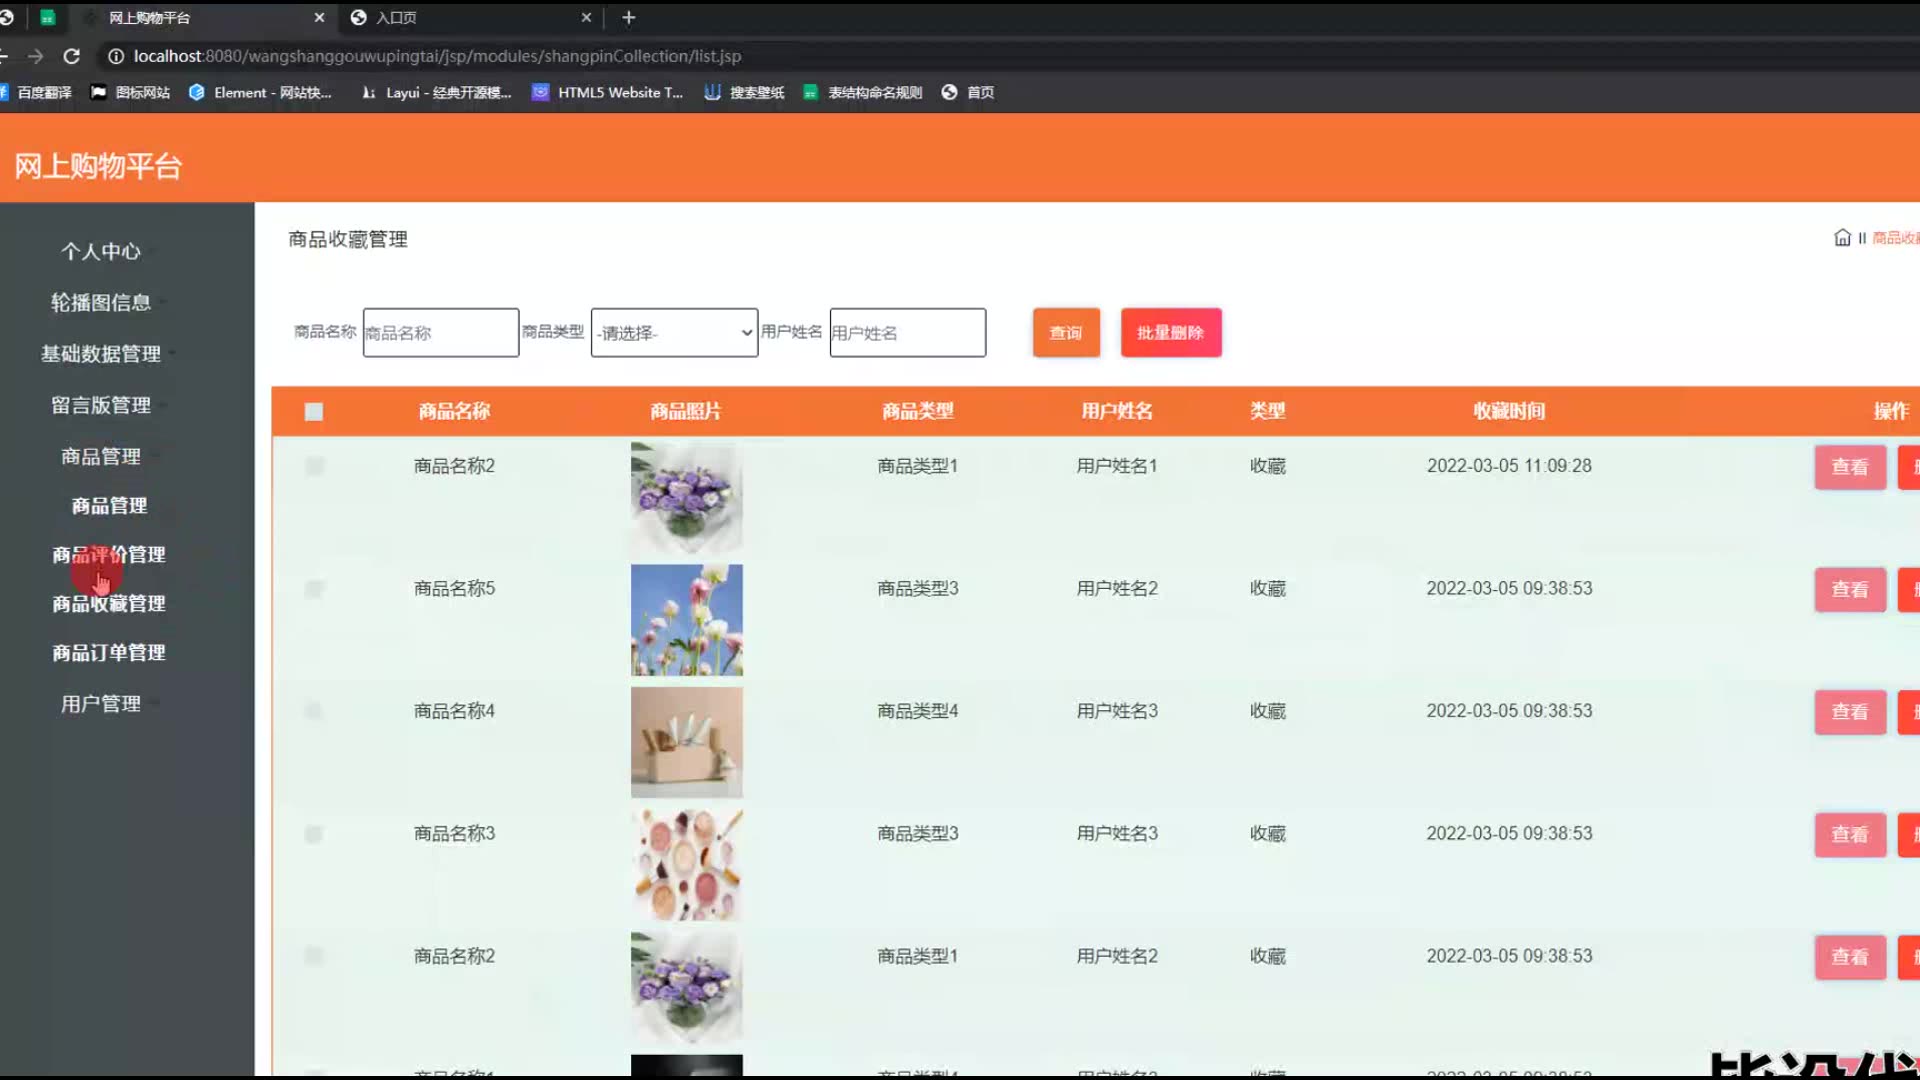
Task: View details for 商品名称2 by 用户姓名2
Action: [x=1850, y=957]
